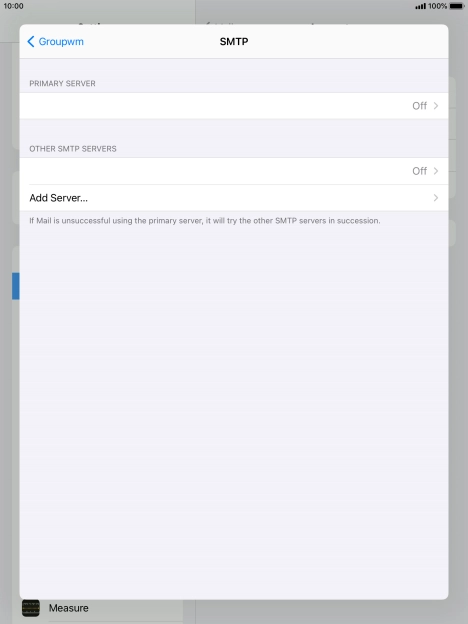Open the Primary Server entry row

(x=234, y=106)
